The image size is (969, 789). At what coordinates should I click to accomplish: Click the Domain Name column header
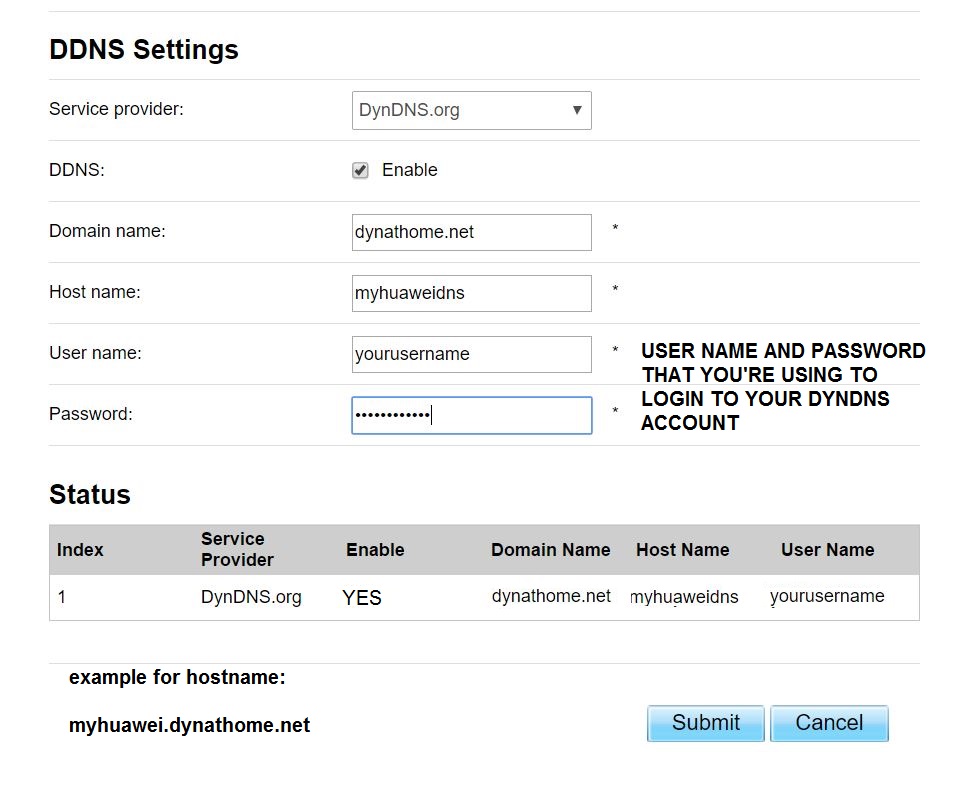[x=550, y=550]
